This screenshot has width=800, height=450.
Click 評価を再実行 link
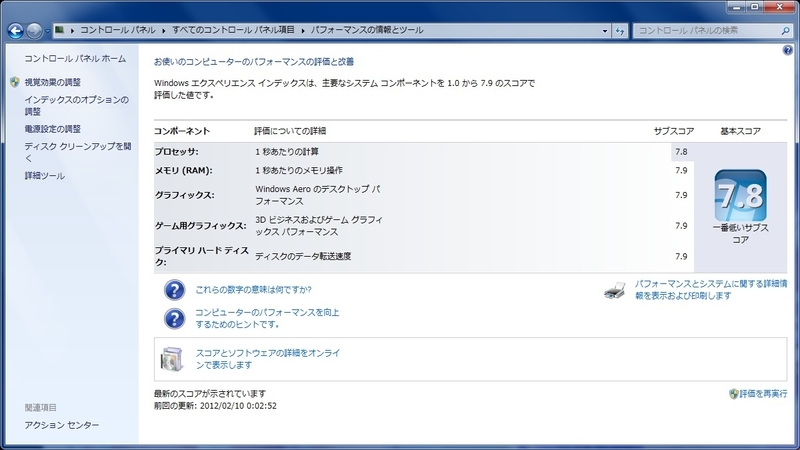(x=763, y=394)
